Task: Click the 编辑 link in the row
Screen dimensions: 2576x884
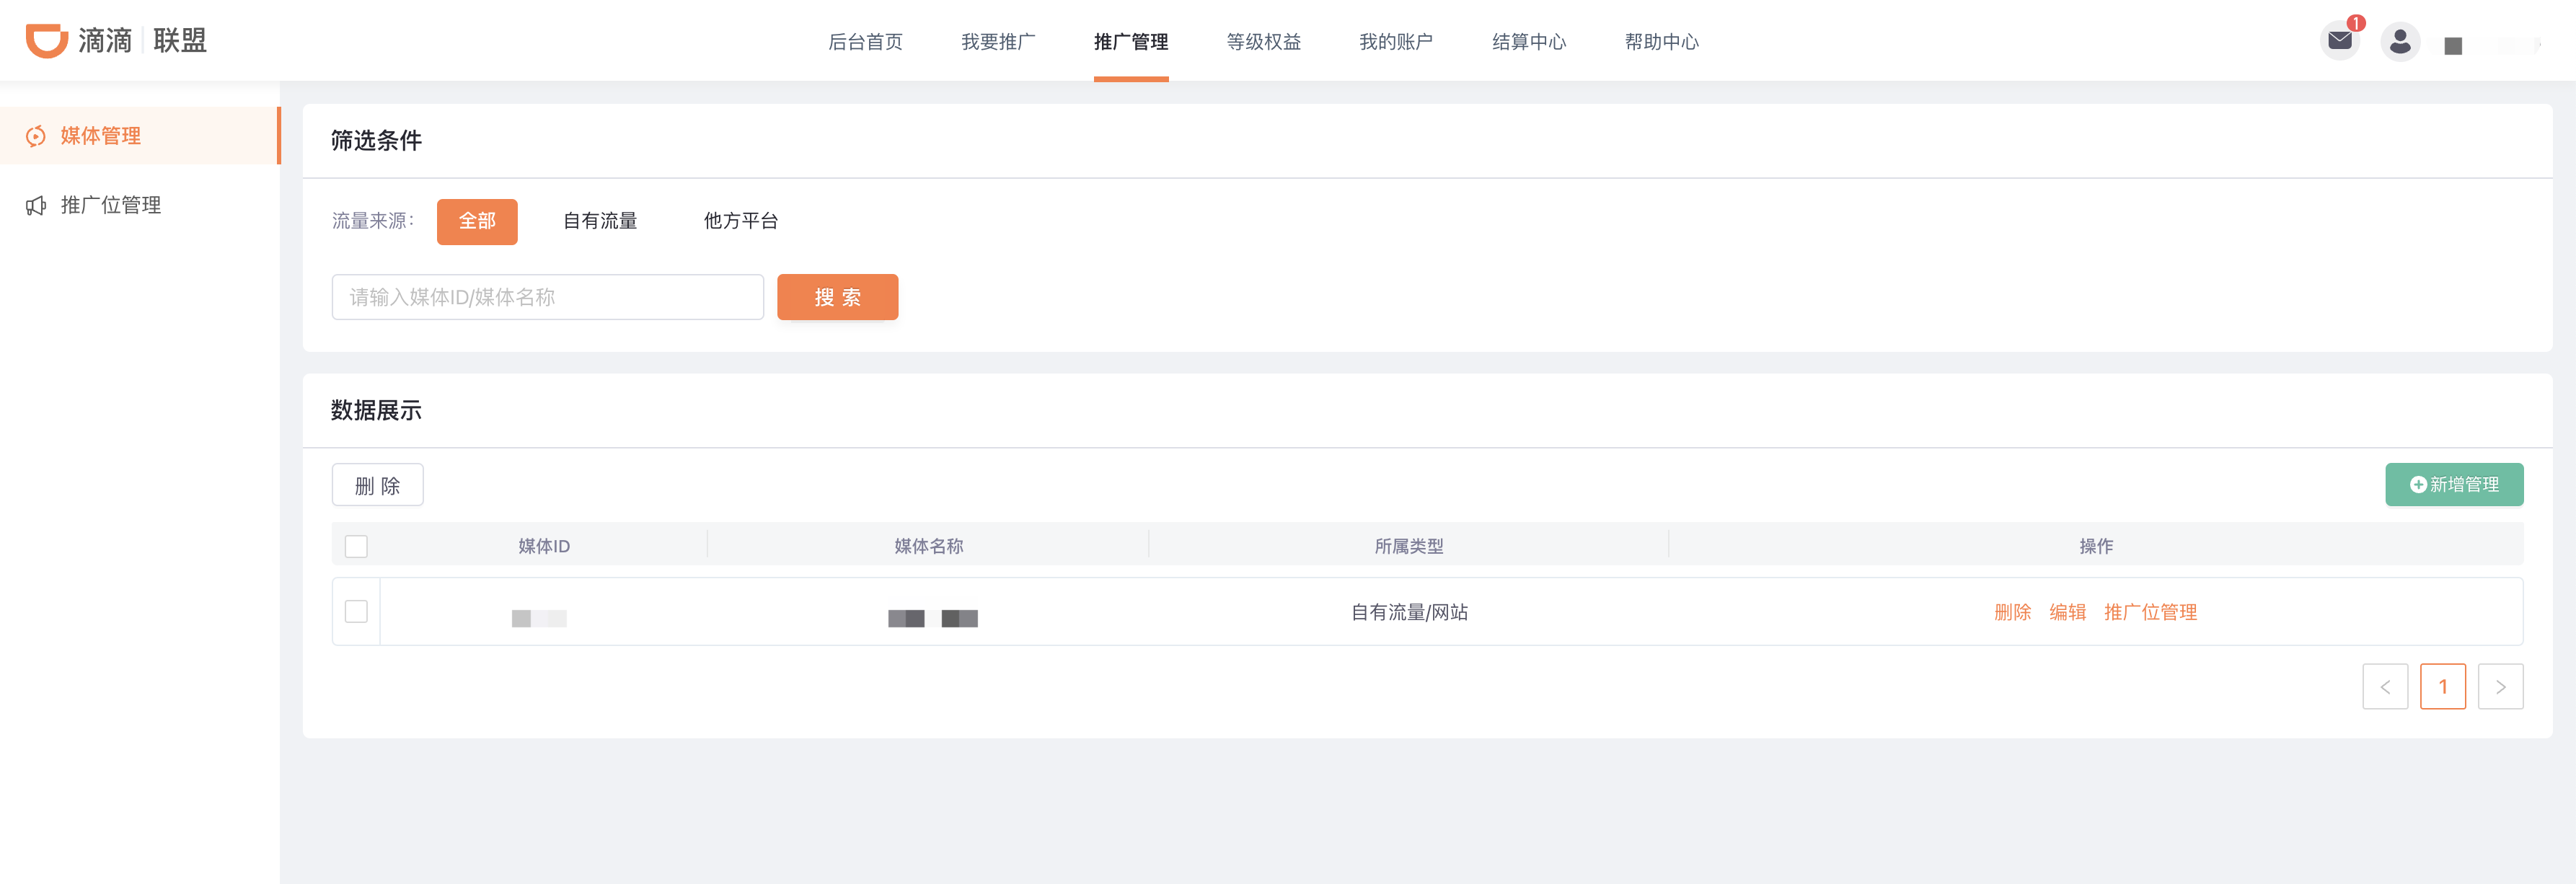Action: tap(2067, 612)
